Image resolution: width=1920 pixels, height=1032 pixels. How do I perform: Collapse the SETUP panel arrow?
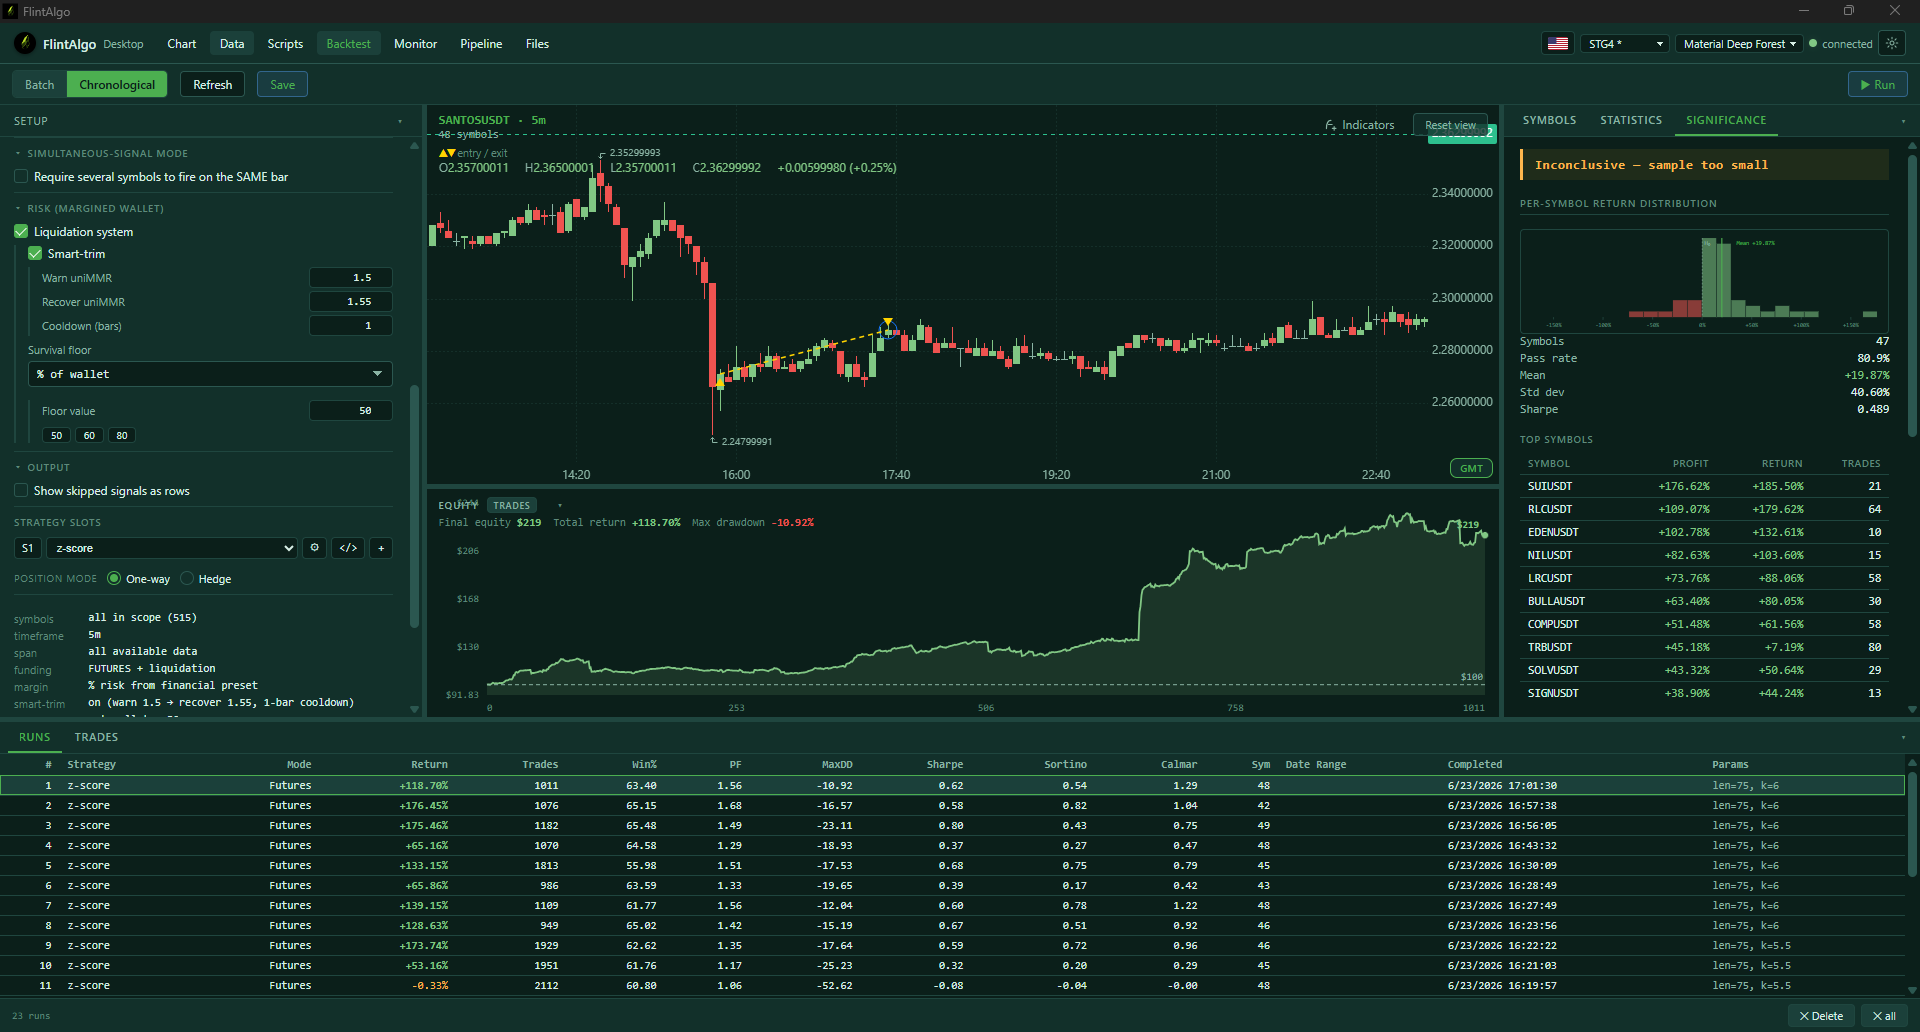tap(400, 122)
